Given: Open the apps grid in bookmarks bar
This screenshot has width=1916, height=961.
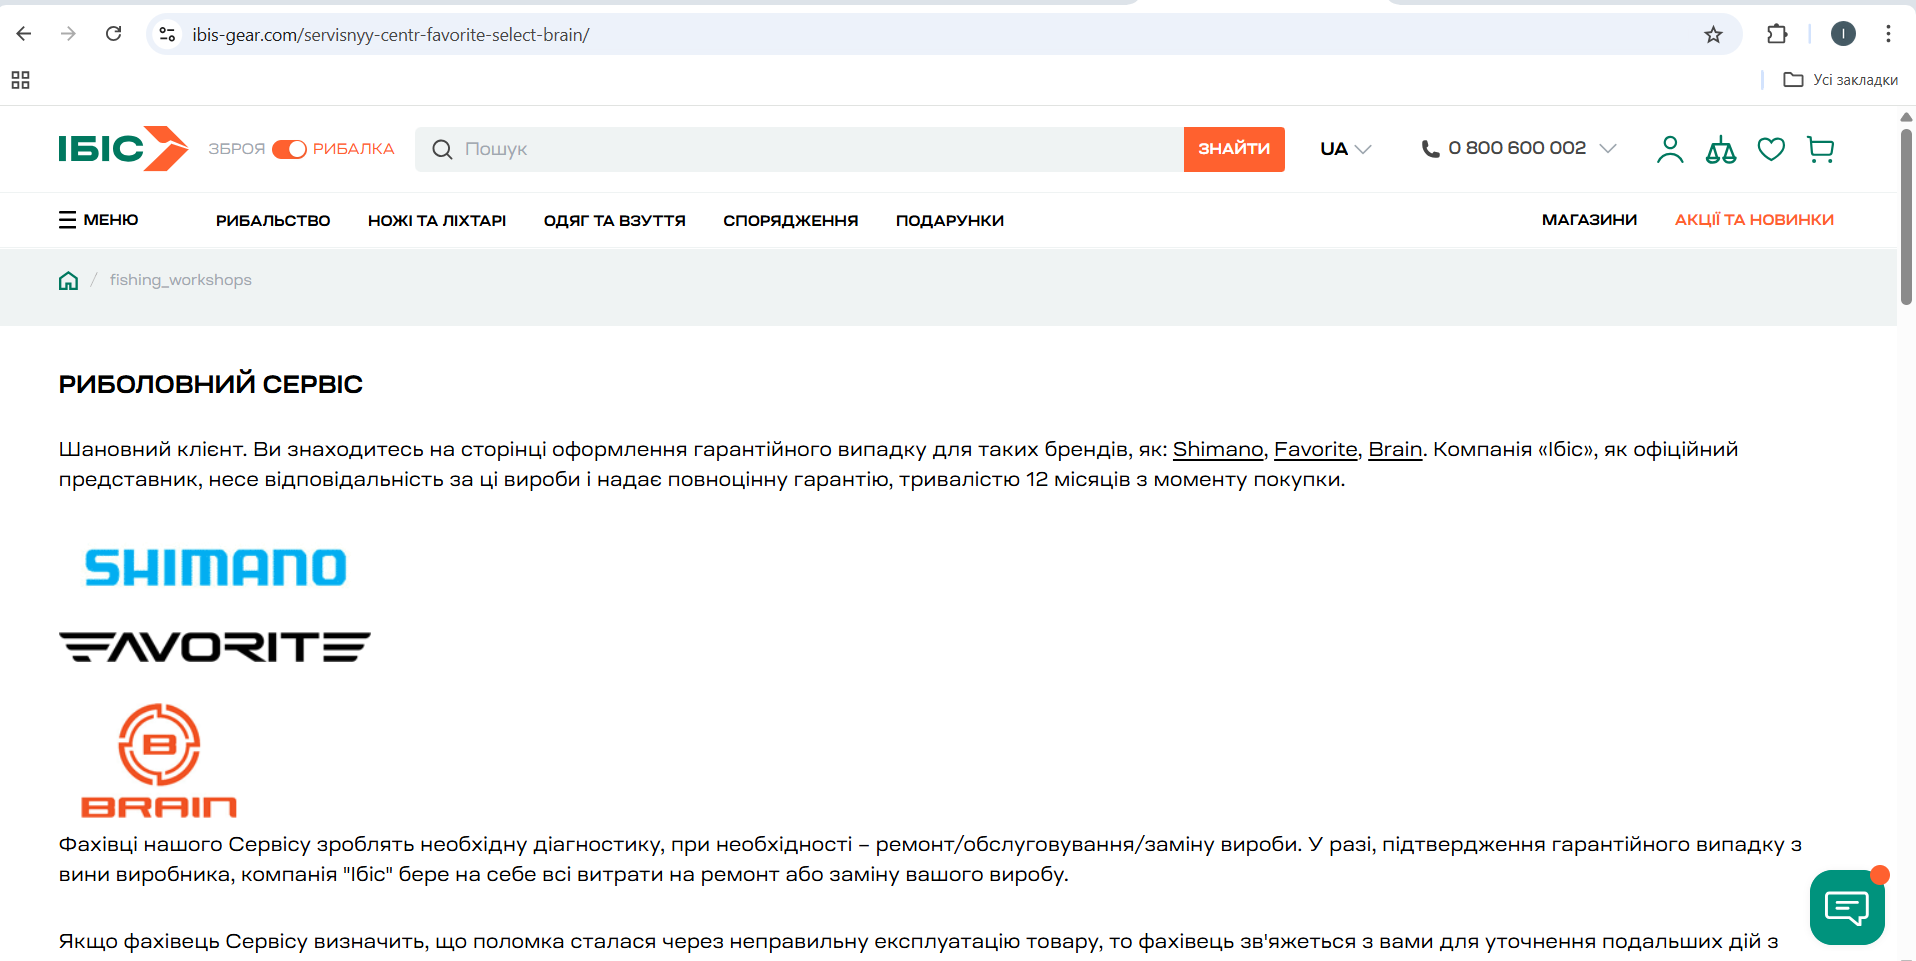Looking at the screenshot, I should pyautogui.click(x=21, y=80).
